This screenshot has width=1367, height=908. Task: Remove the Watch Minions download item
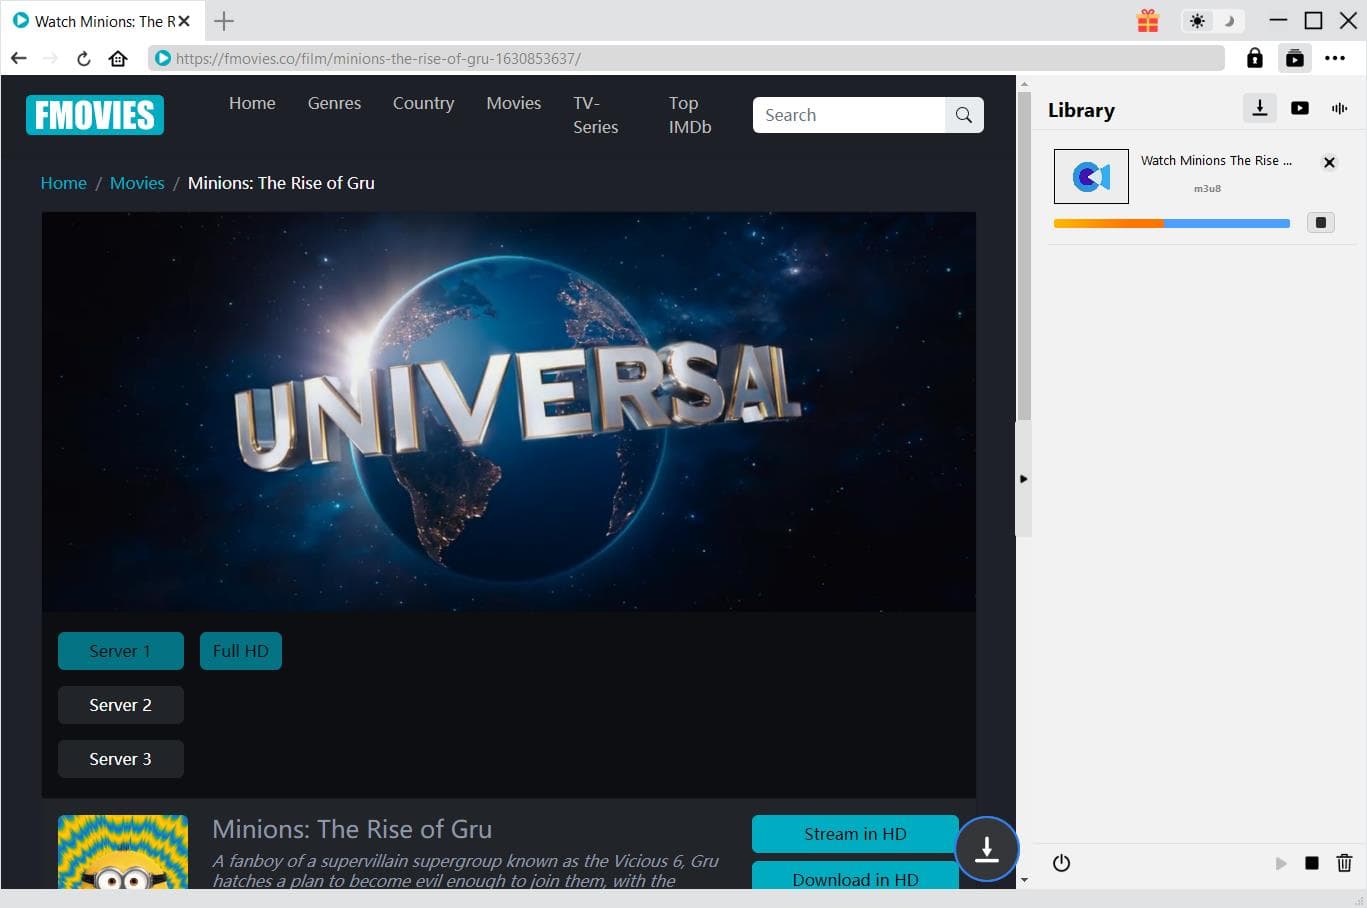click(x=1329, y=162)
